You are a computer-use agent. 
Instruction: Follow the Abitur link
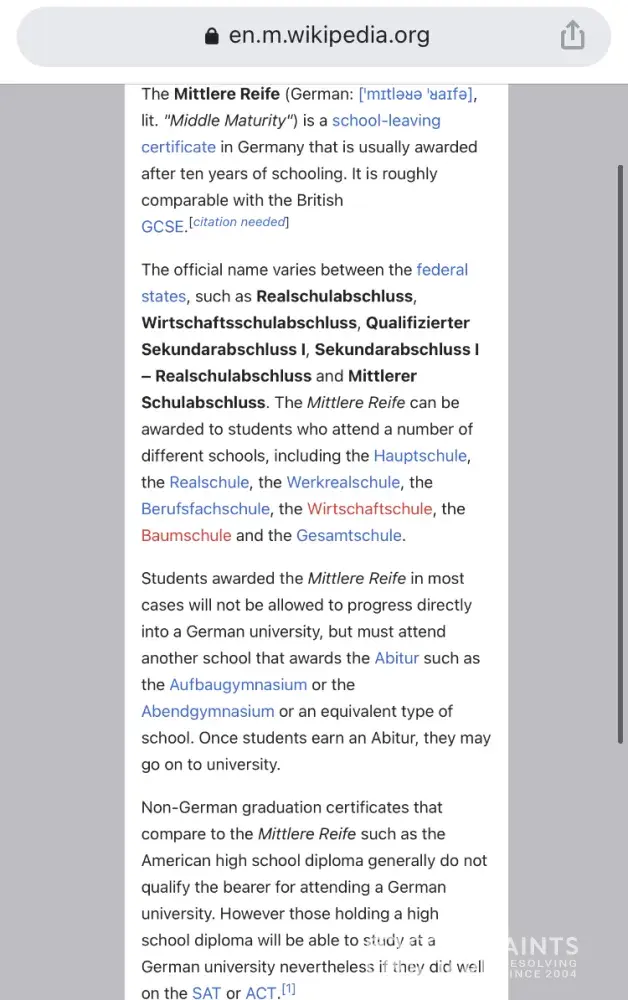(397, 658)
